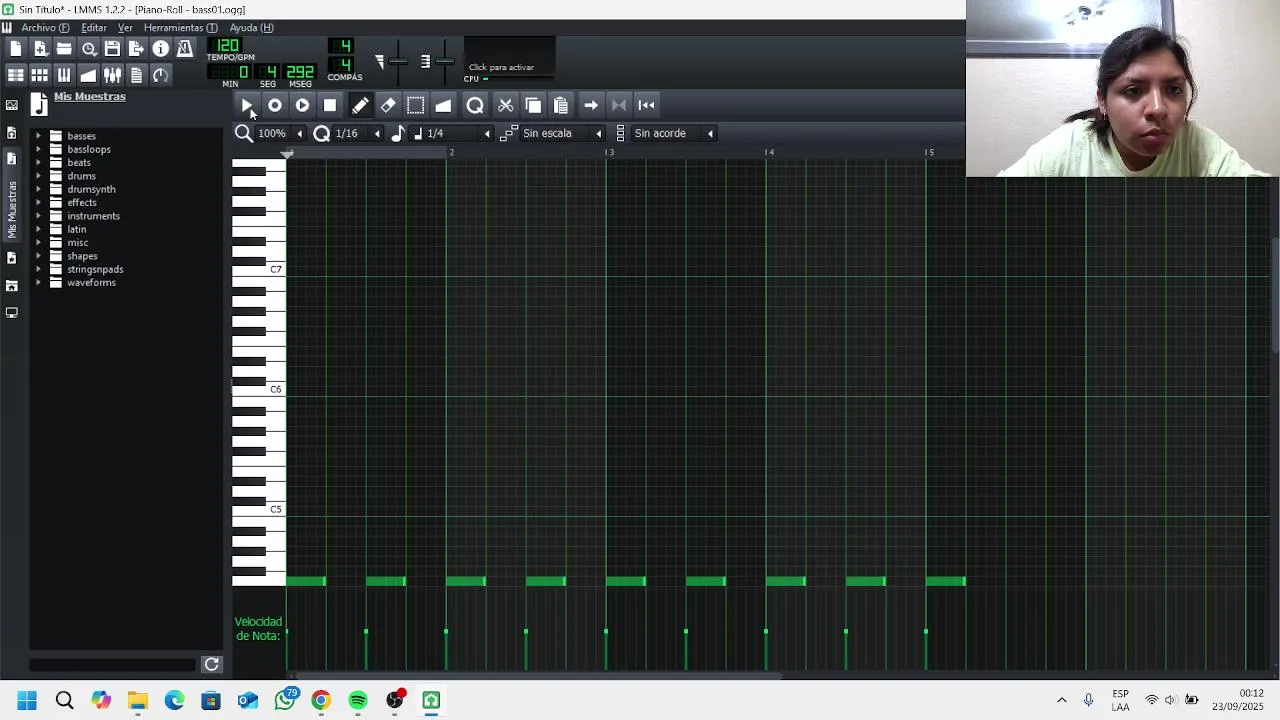Stop playback in piano roll
This screenshot has height=720, width=1280.
(x=330, y=105)
